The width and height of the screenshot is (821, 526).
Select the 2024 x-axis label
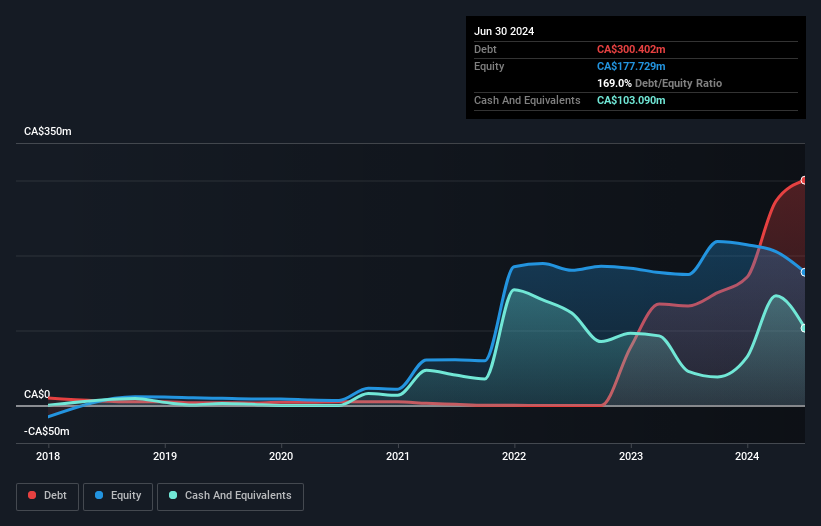click(x=747, y=456)
